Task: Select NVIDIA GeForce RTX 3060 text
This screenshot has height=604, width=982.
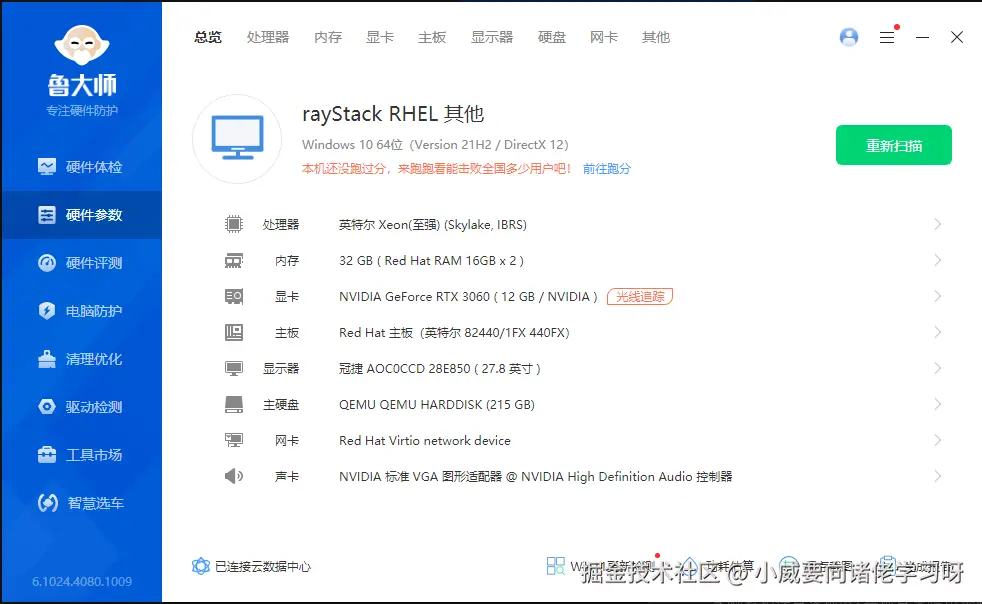Action: 468,296
